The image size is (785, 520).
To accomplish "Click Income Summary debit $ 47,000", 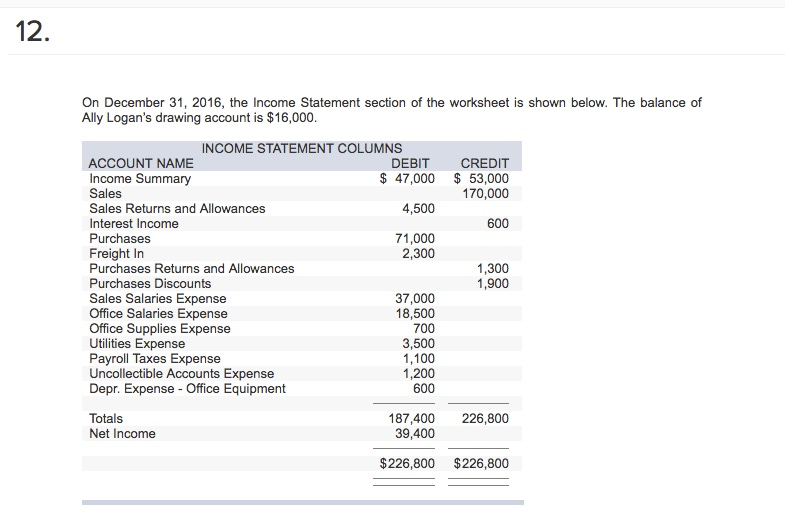I will tap(407, 179).
